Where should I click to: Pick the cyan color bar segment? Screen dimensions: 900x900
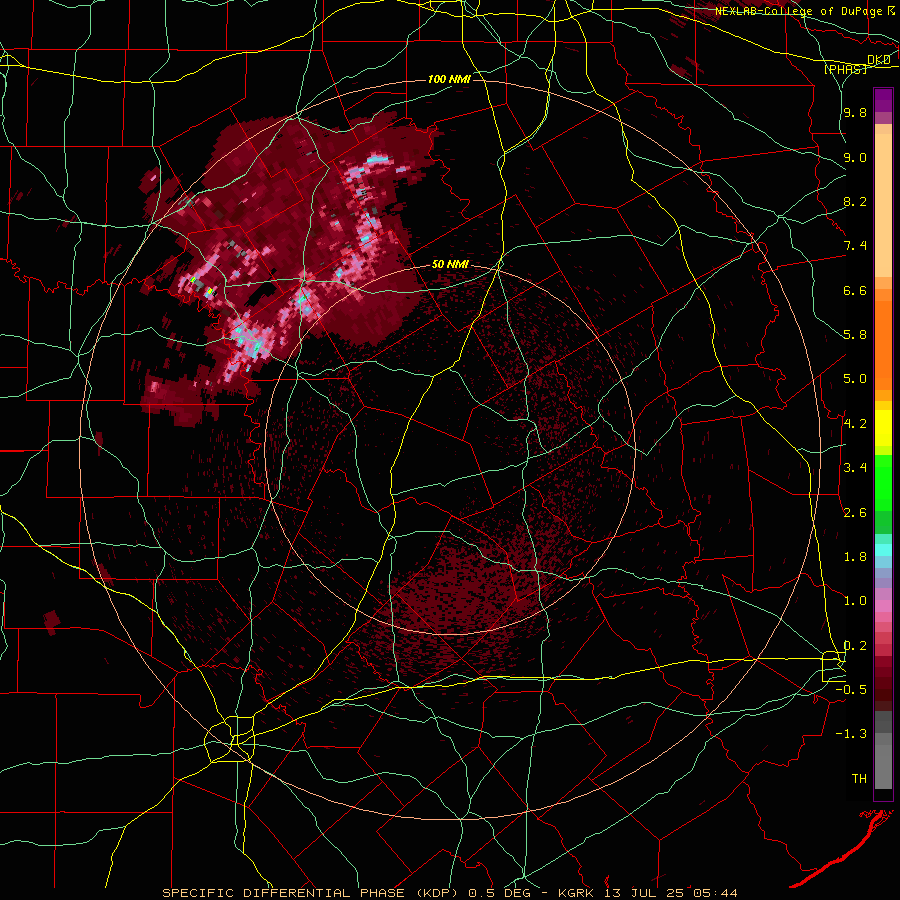tap(883, 550)
